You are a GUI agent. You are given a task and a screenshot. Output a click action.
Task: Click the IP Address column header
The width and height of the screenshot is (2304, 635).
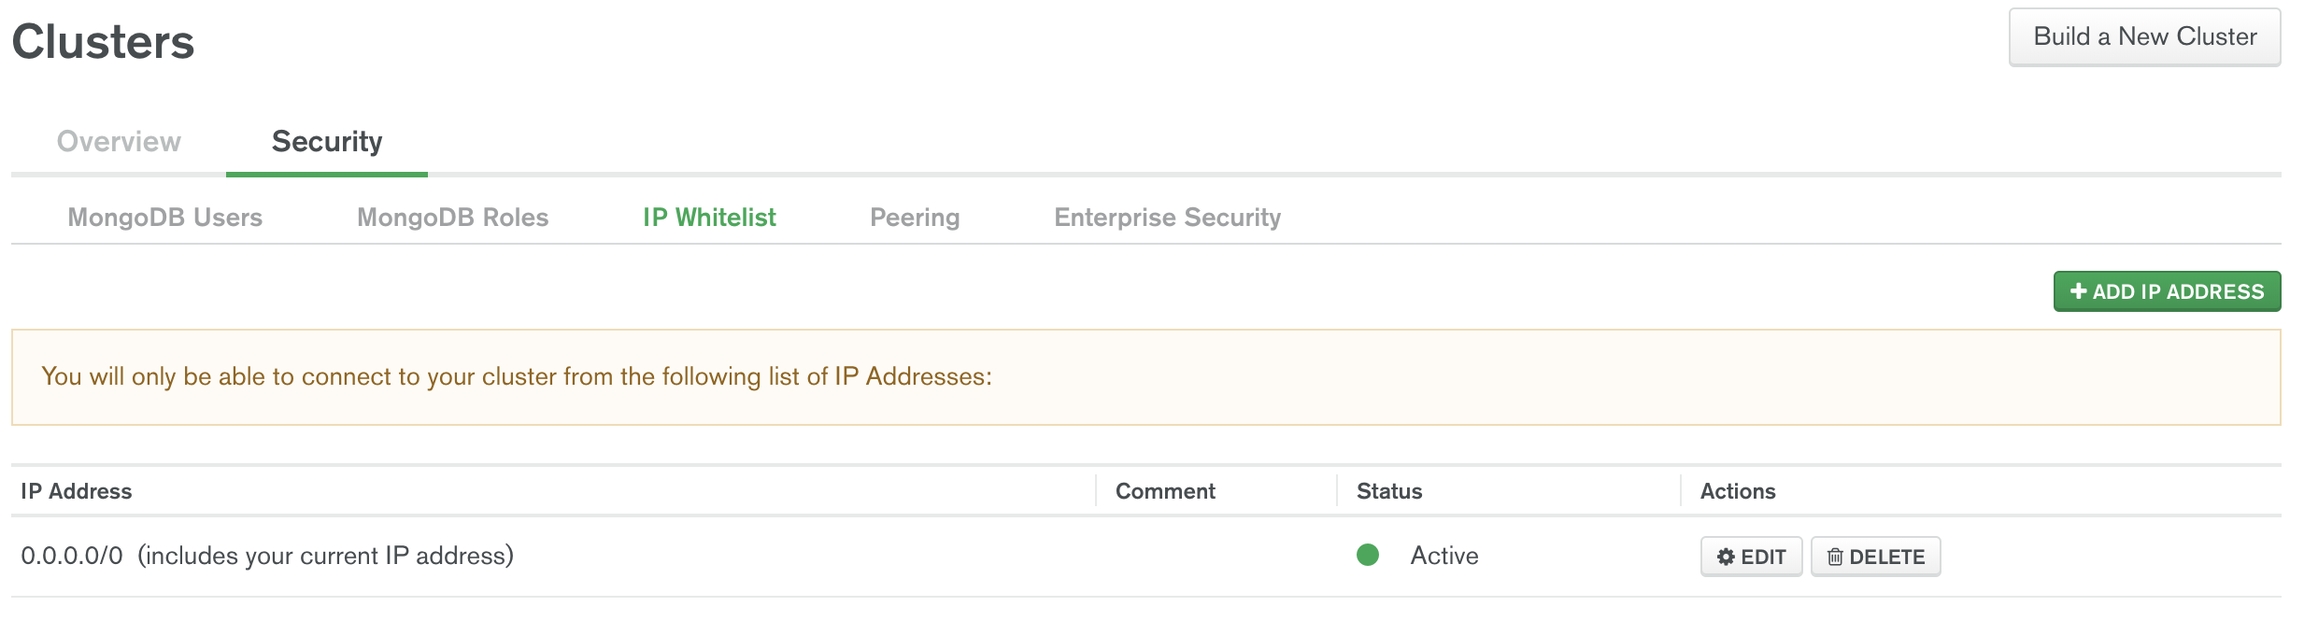click(77, 491)
